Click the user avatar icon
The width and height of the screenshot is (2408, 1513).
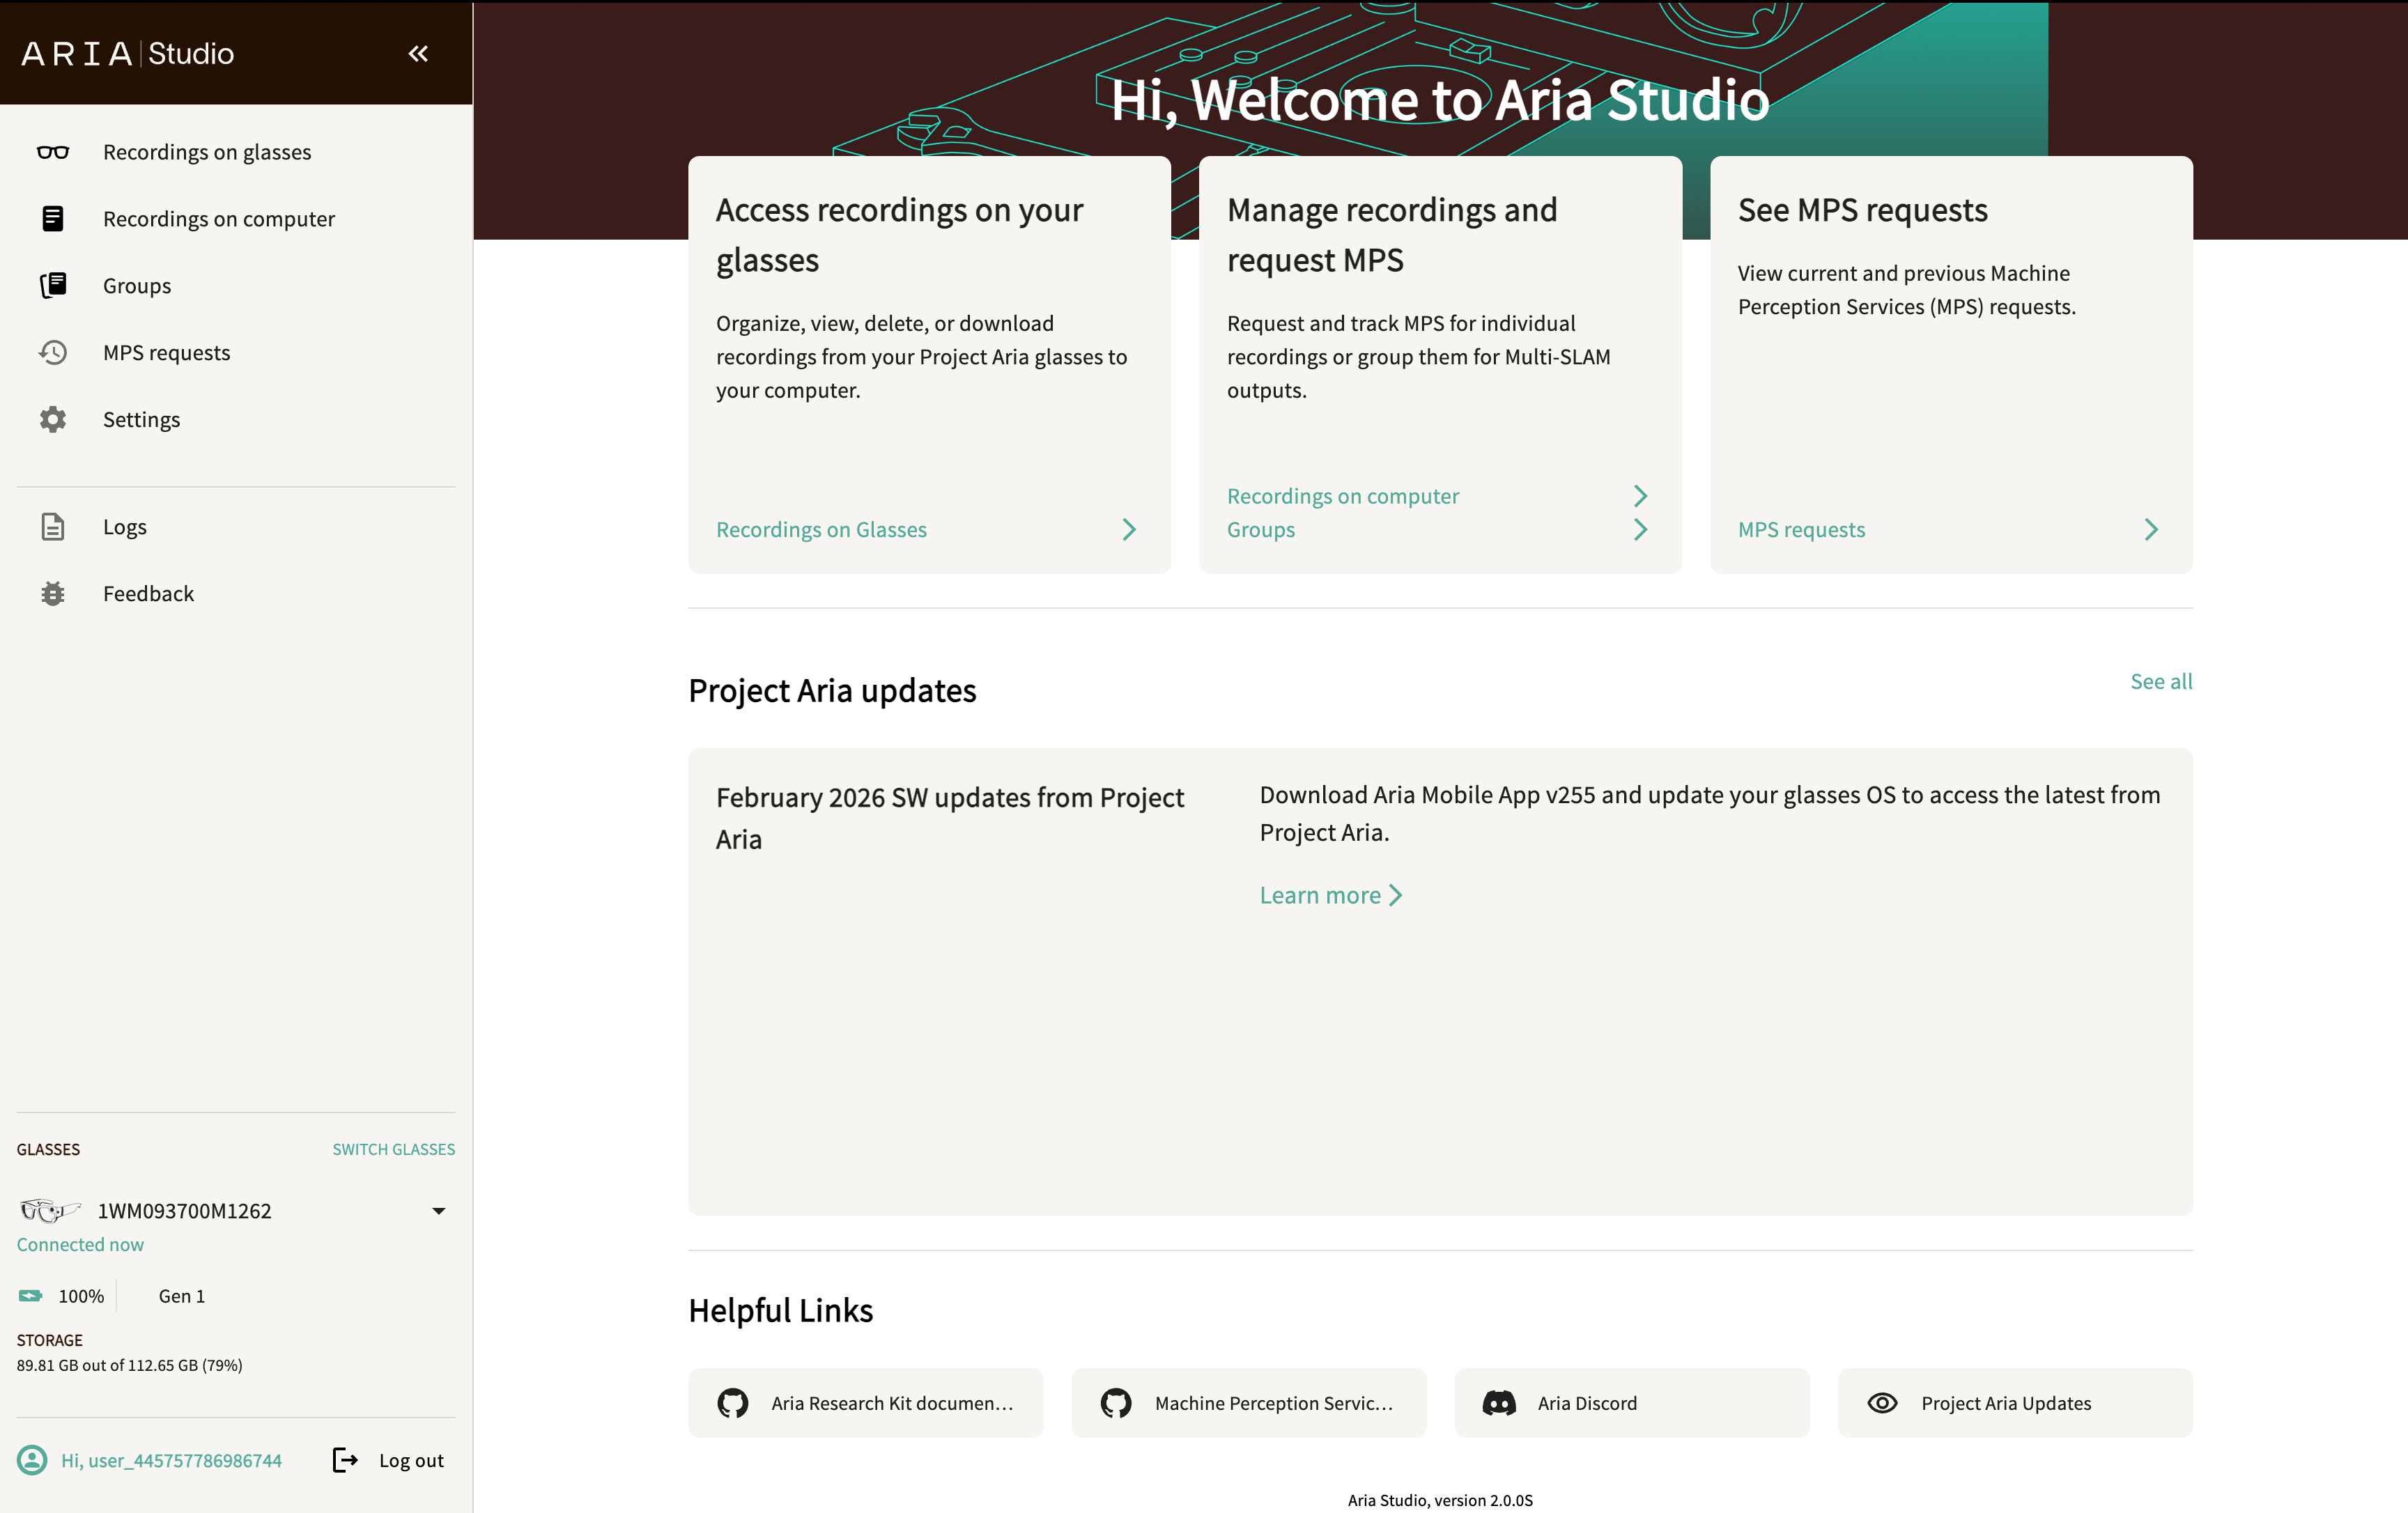tap(32, 1460)
